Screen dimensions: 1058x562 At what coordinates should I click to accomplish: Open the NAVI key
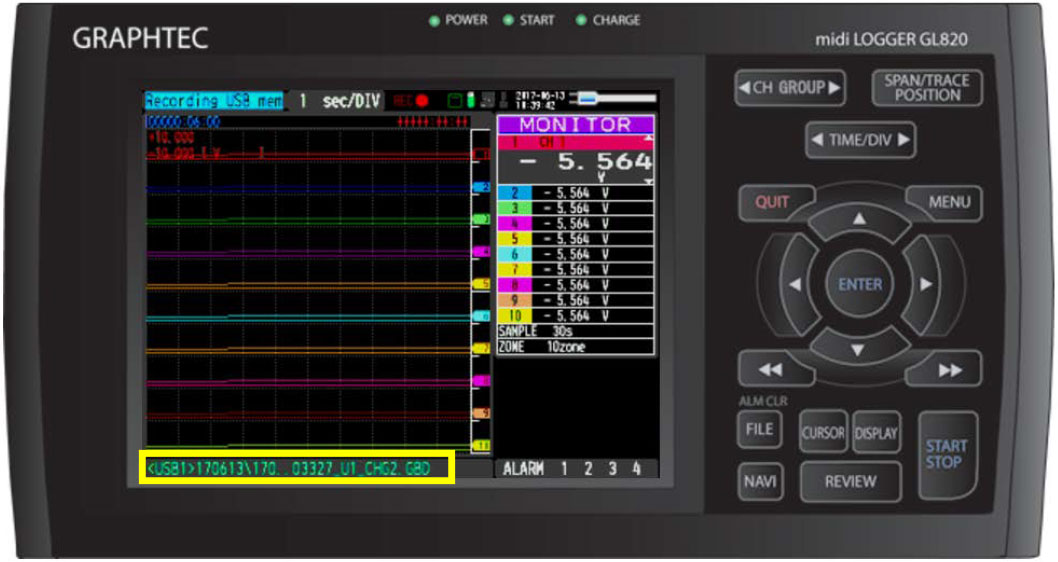760,482
